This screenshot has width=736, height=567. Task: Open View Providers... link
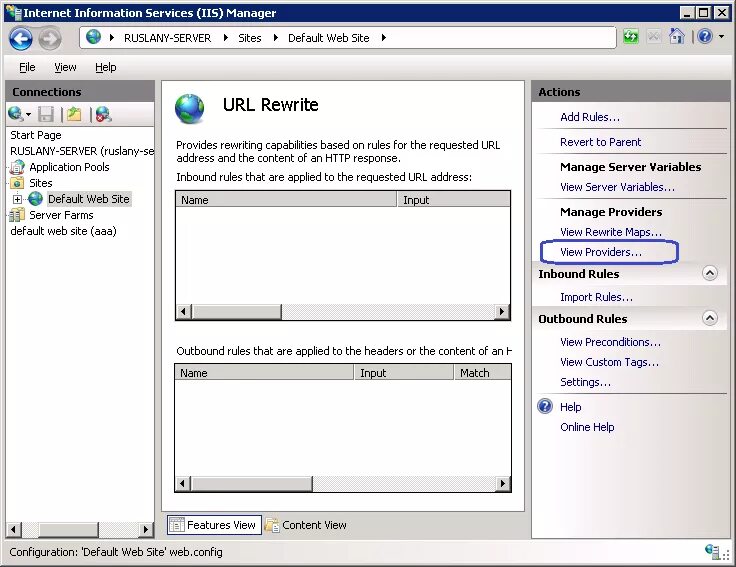601,252
